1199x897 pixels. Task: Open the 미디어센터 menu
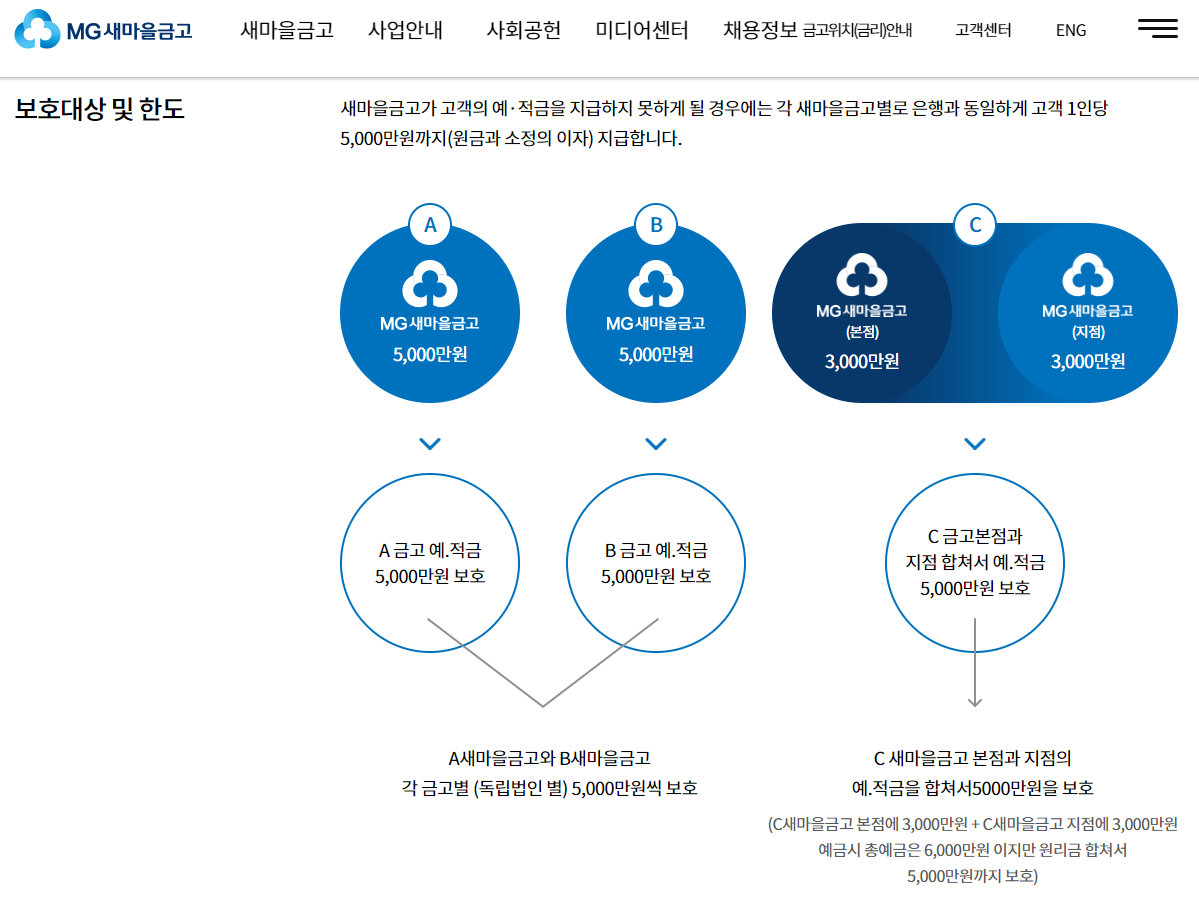(x=642, y=30)
